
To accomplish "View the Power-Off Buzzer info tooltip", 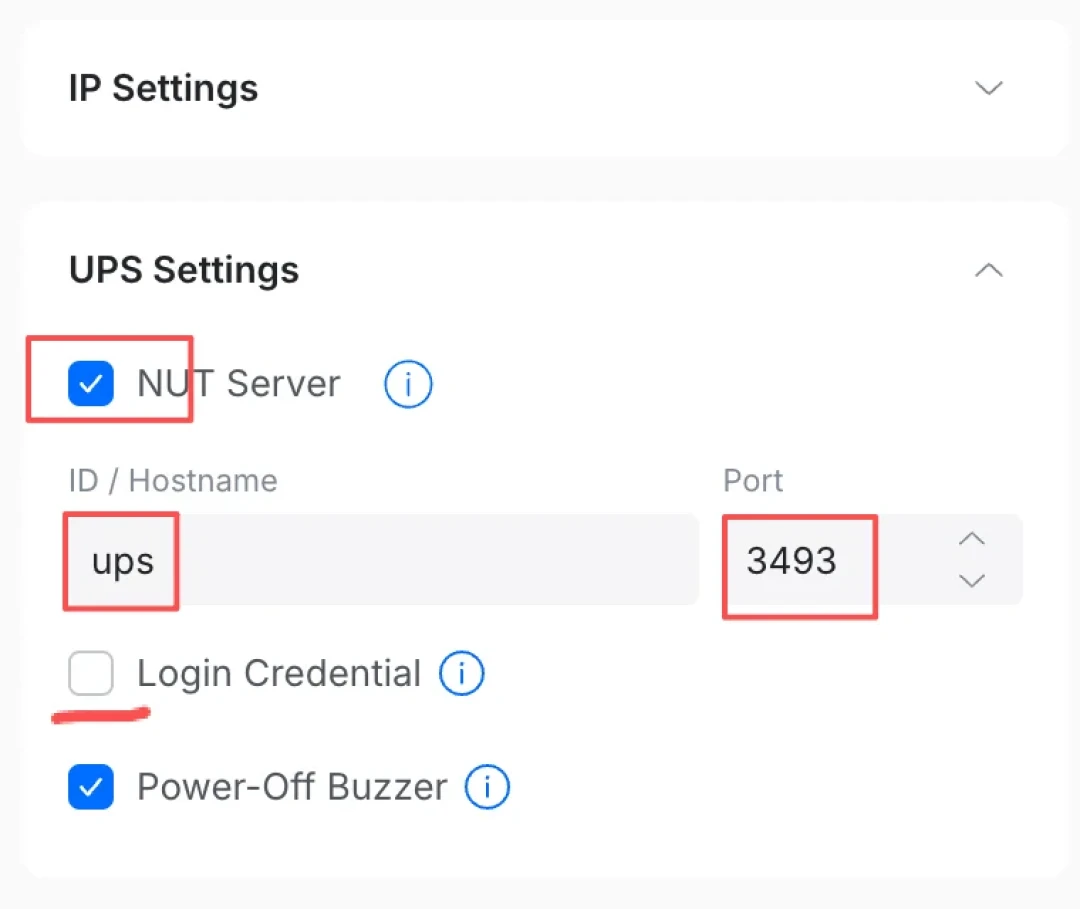I will (487, 786).
